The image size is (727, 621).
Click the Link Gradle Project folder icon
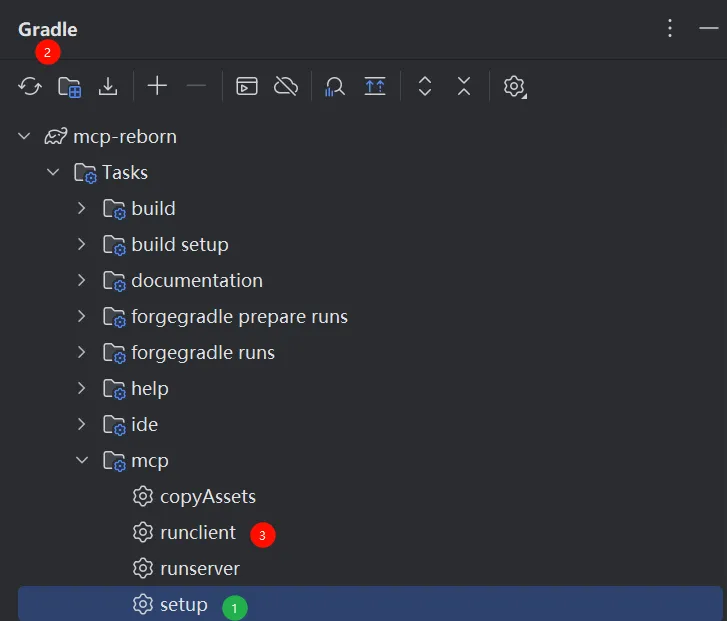(69, 87)
